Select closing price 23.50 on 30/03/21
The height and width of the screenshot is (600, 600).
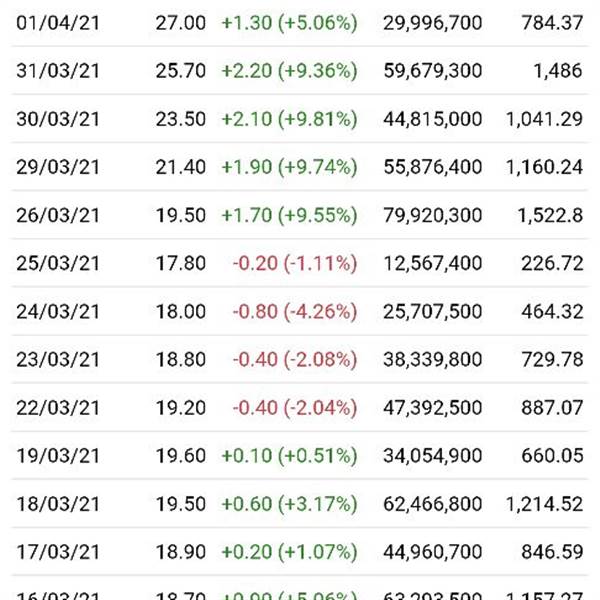[x=181, y=119]
